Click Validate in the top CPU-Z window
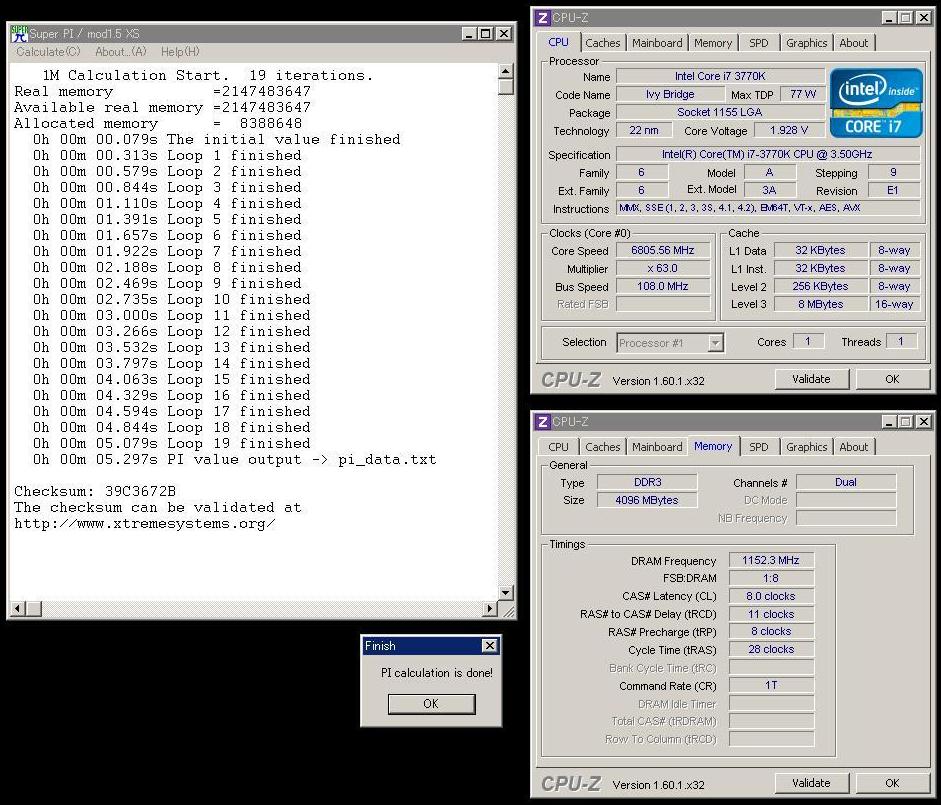941x805 pixels. tap(811, 379)
